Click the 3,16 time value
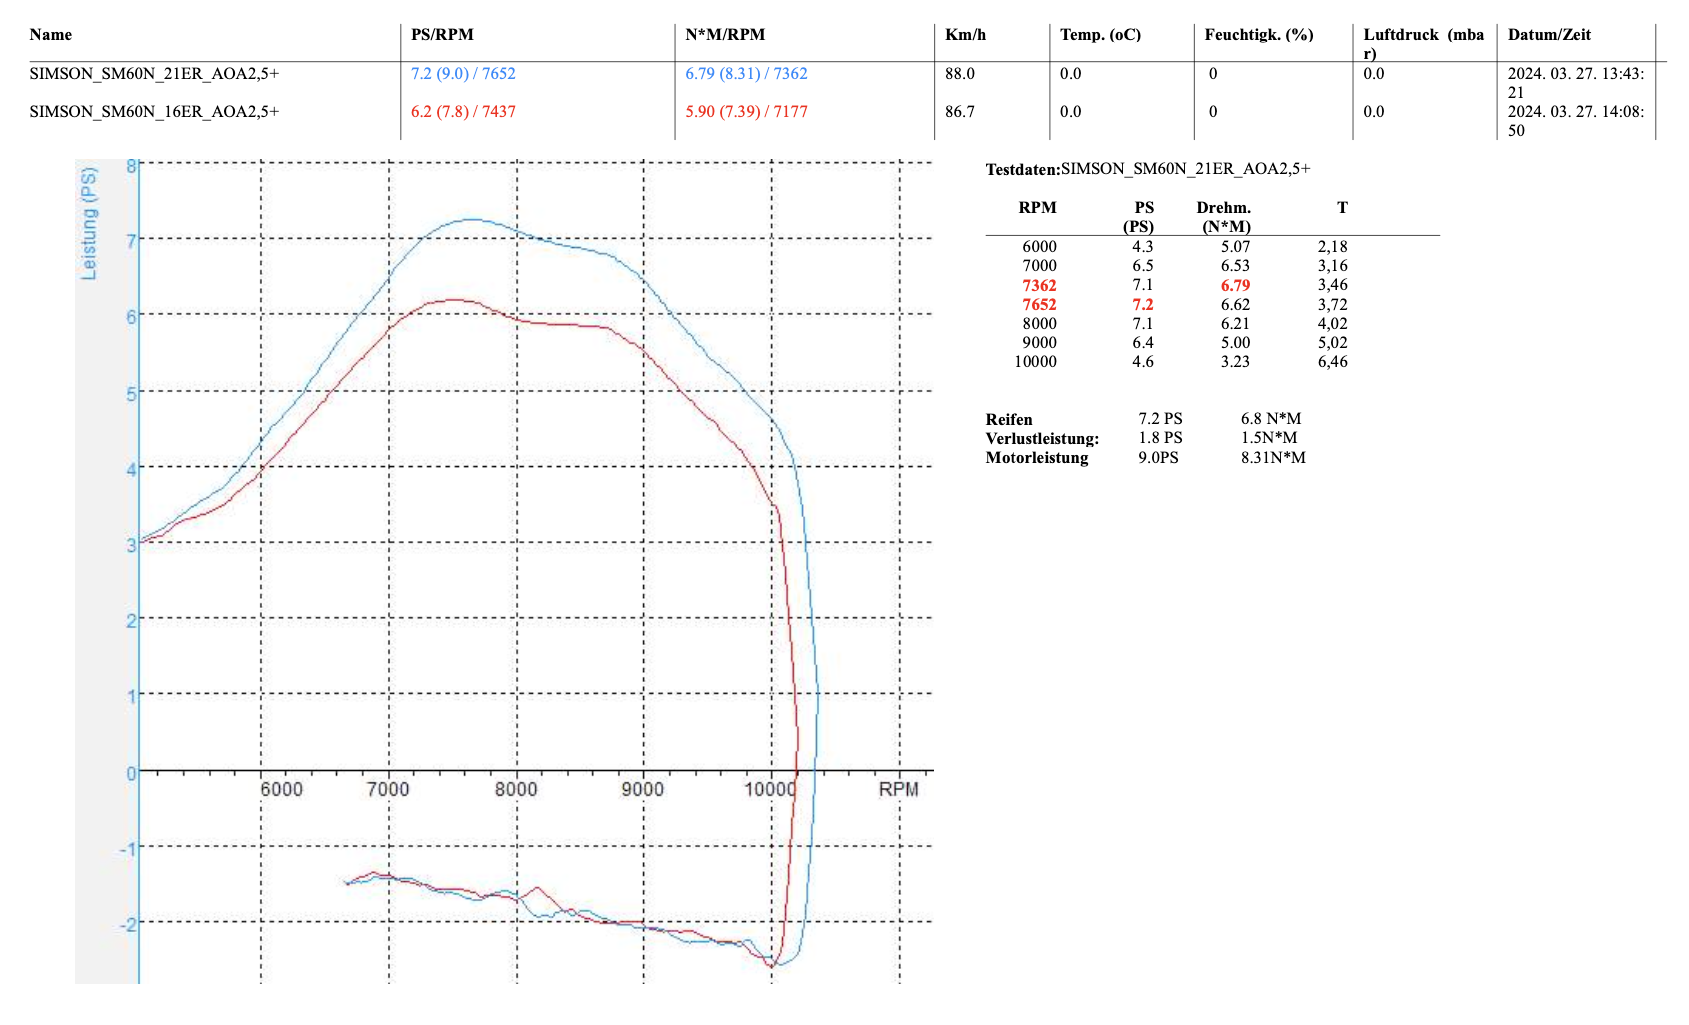This screenshot has height=1025, width=1689. point(1333,266)
